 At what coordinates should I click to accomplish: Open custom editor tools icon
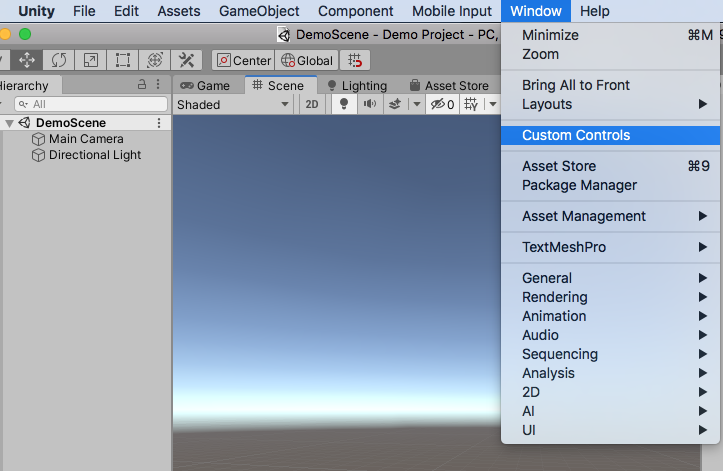coord(186,60)
